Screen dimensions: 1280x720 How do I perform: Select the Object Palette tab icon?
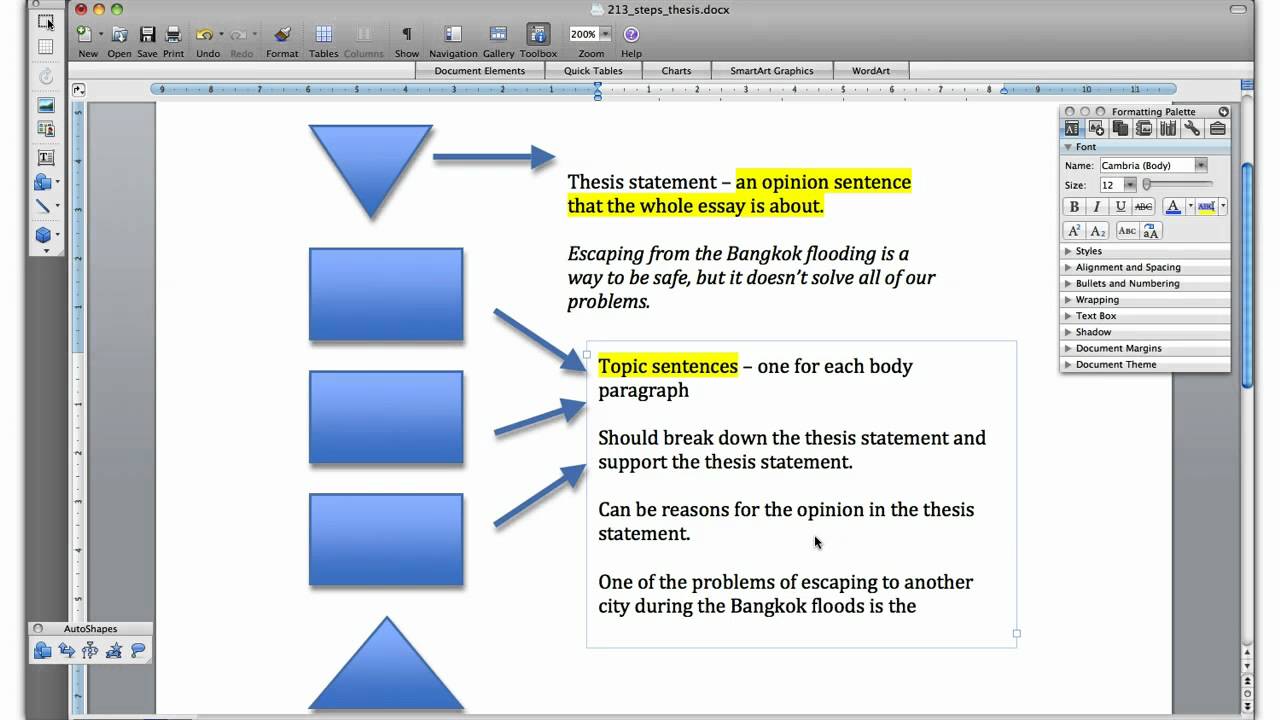1096,129
